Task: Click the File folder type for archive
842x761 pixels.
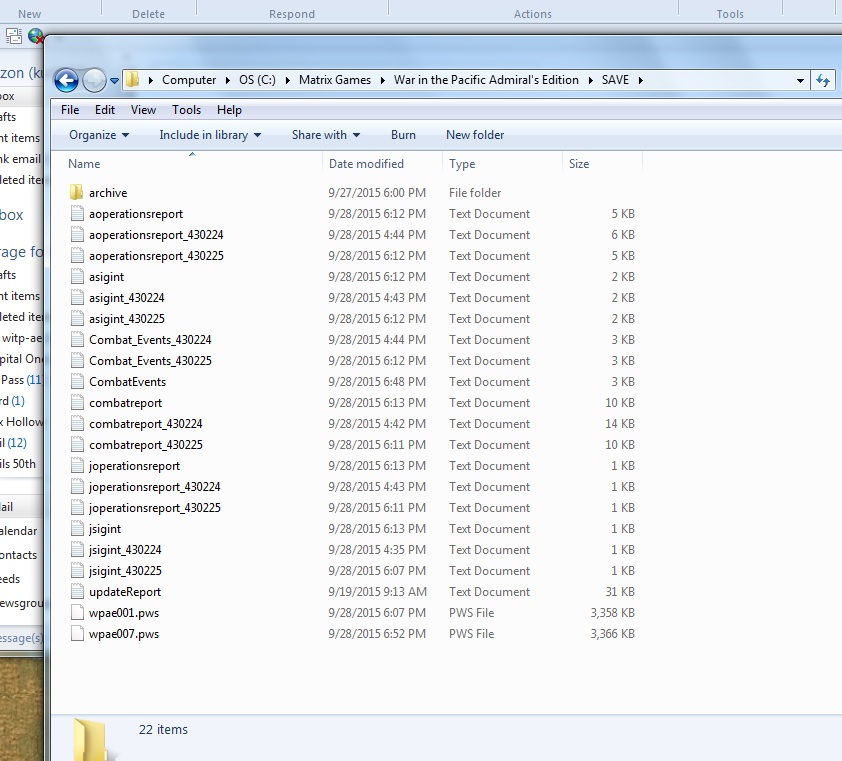Action: click(x=475, y=192)
